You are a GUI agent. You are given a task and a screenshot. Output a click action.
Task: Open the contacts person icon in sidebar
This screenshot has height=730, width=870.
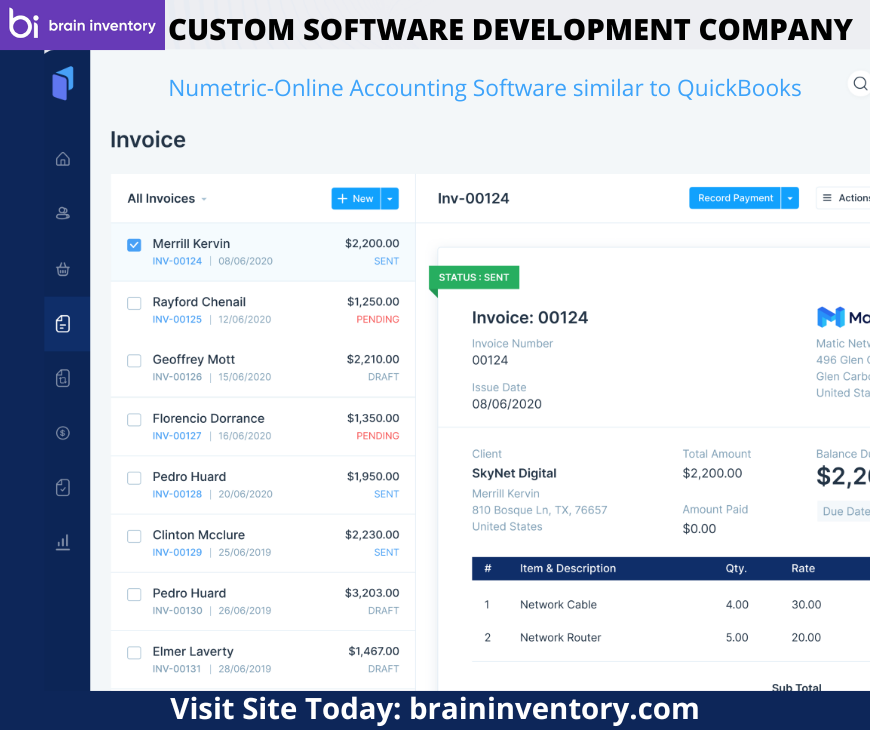click(63, 213)
